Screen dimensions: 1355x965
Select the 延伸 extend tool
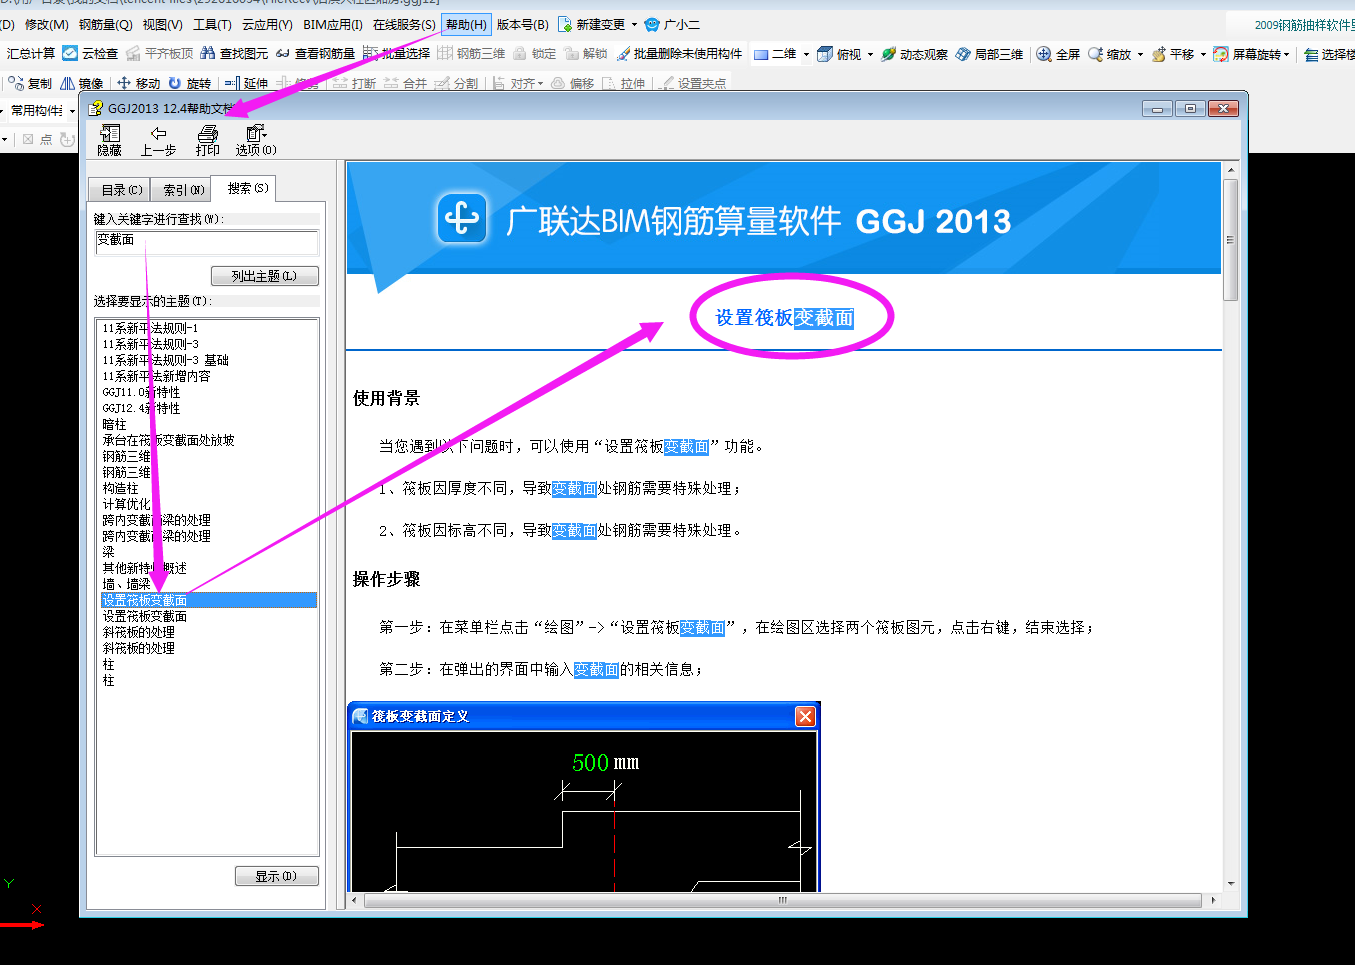(x=246, y=83)
